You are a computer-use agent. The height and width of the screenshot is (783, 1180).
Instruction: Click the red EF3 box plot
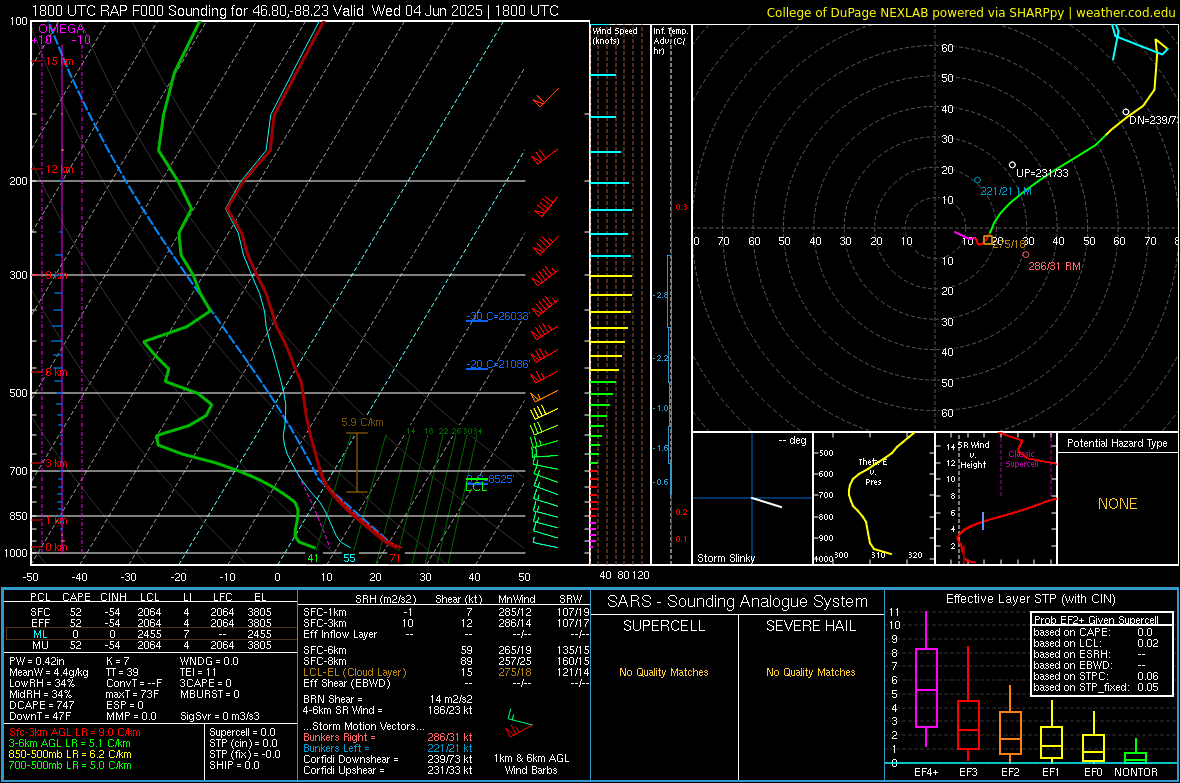click(968, 724)
